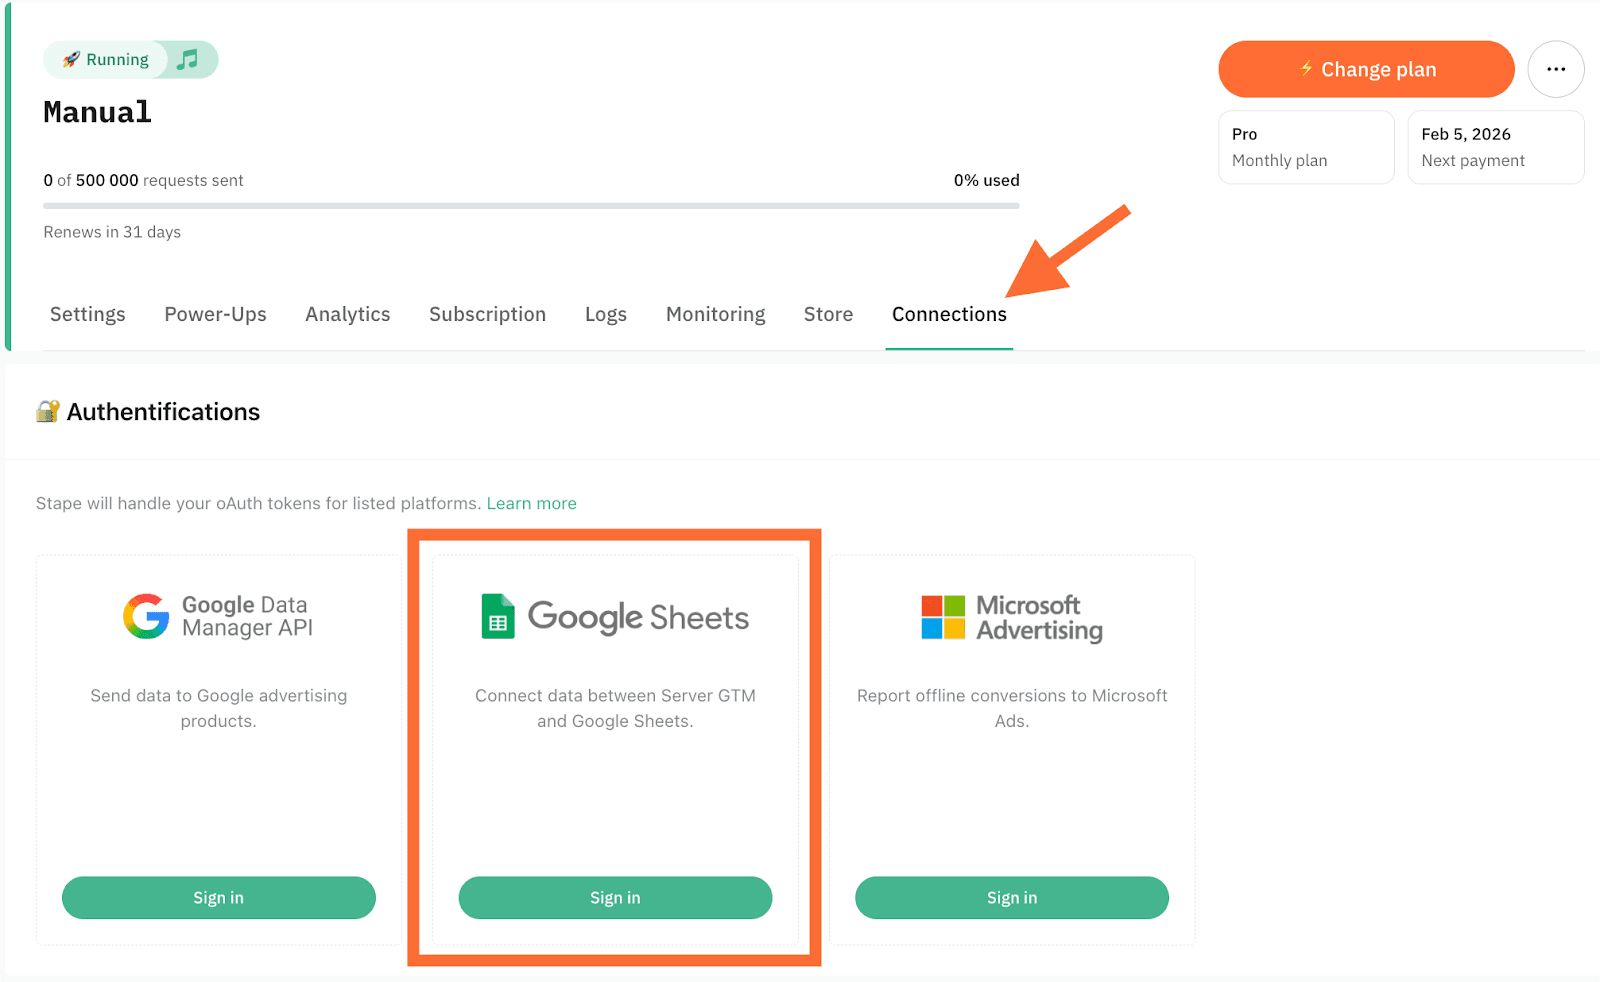Image resolution: width=1600 pixels, height=982 pixels.
Task: Click the requests usage progress bar
Action: 530,205
